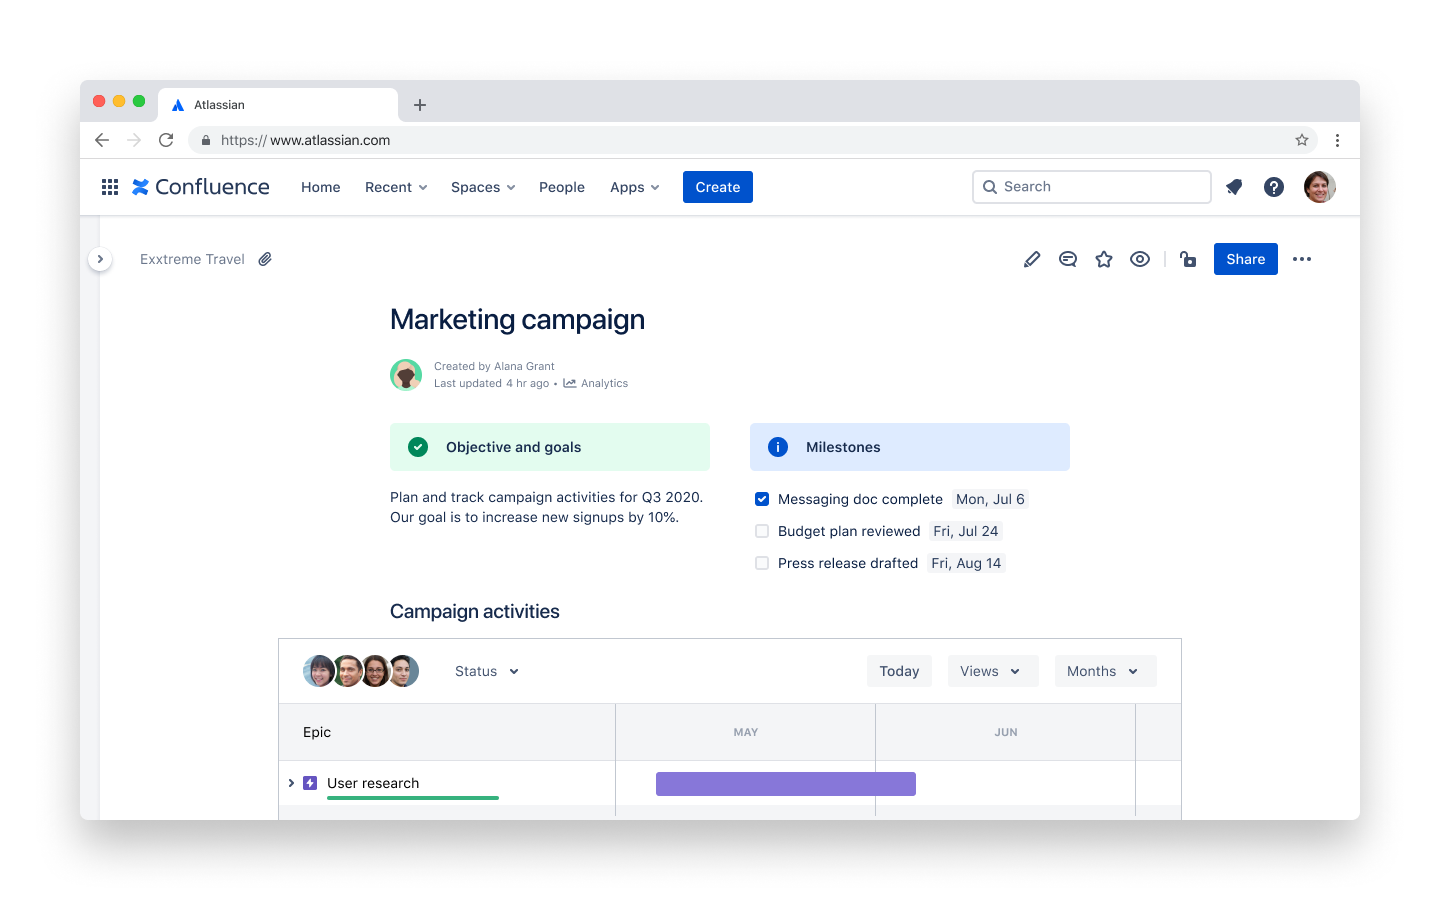Click inside the Search field
1440x900 pixels.
[1090, 186]
